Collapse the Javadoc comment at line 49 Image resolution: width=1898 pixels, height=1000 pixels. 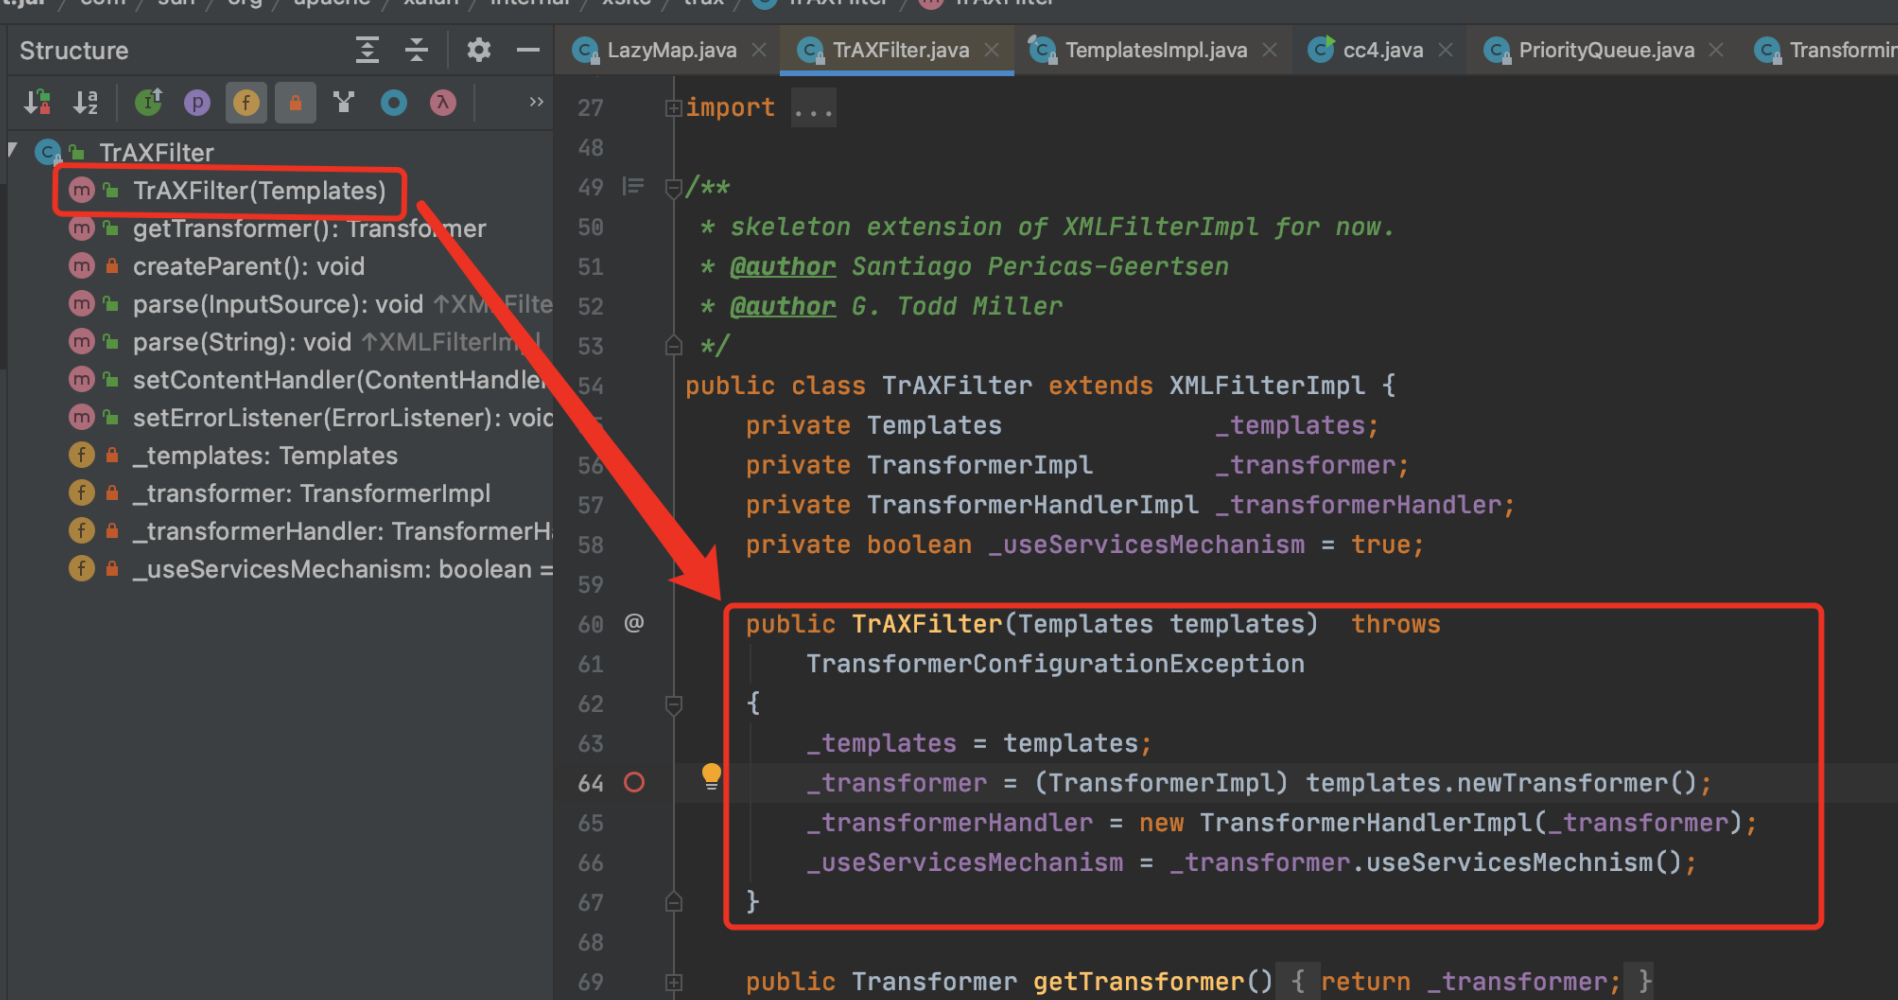click(673, 187)
